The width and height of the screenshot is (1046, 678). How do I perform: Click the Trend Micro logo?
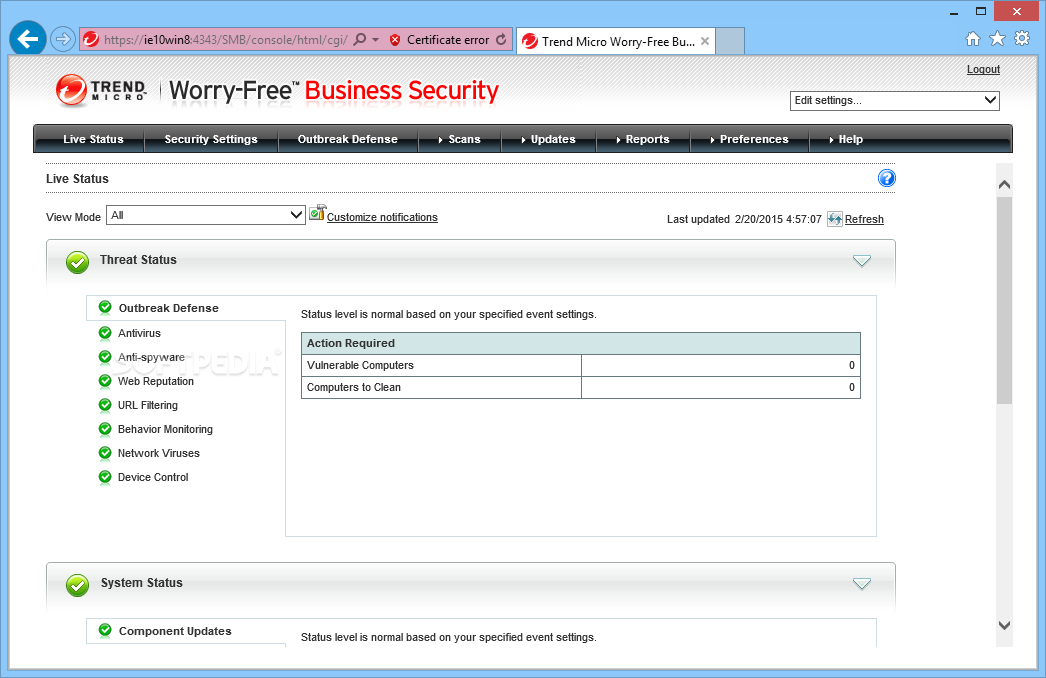tap(101, 91)
